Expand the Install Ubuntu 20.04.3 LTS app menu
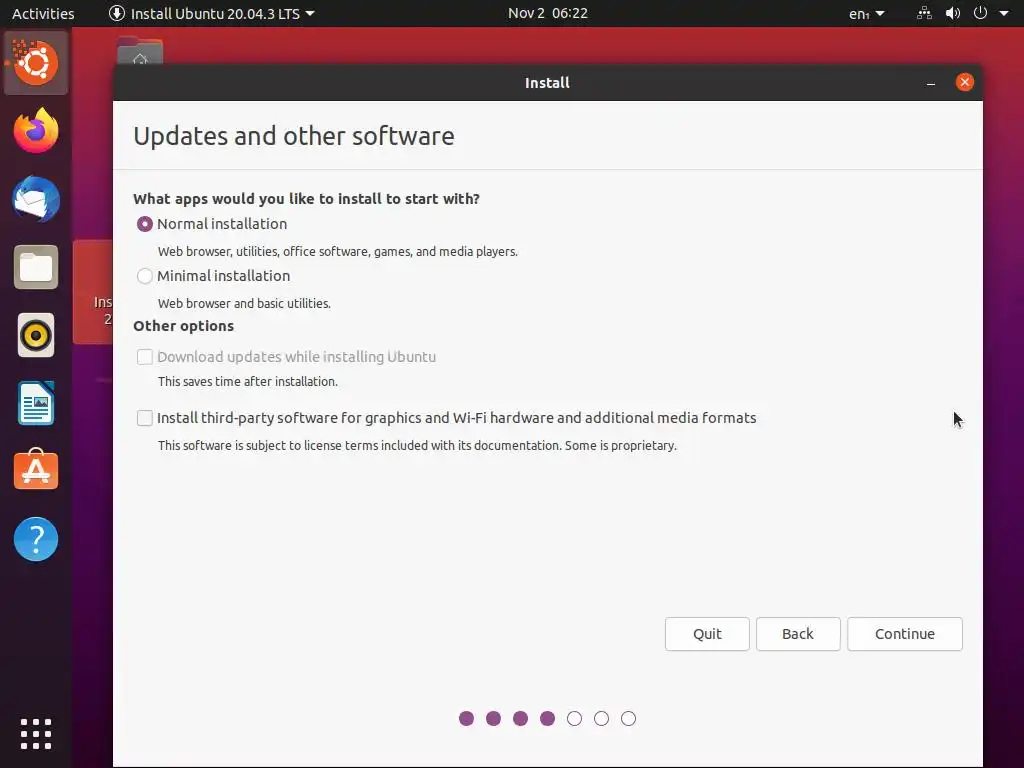 [212, 13]
